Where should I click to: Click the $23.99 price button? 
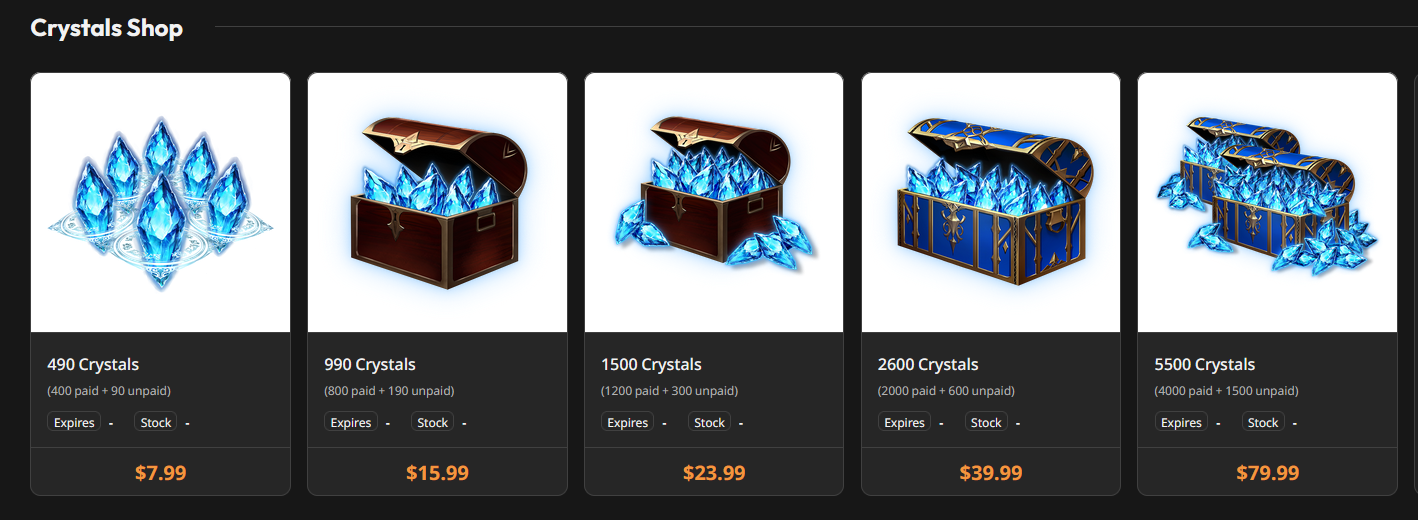pyautogui.click(x=714, y=472)
